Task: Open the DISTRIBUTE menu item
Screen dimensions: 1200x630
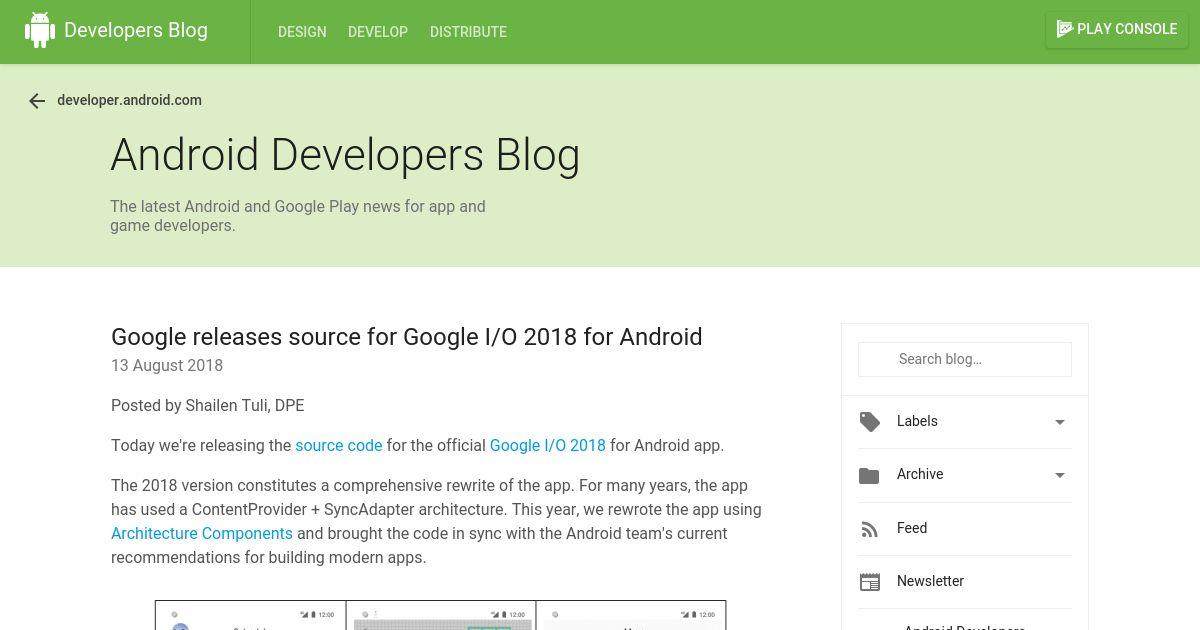Action: pyautogui.click(x=468, y=32)
